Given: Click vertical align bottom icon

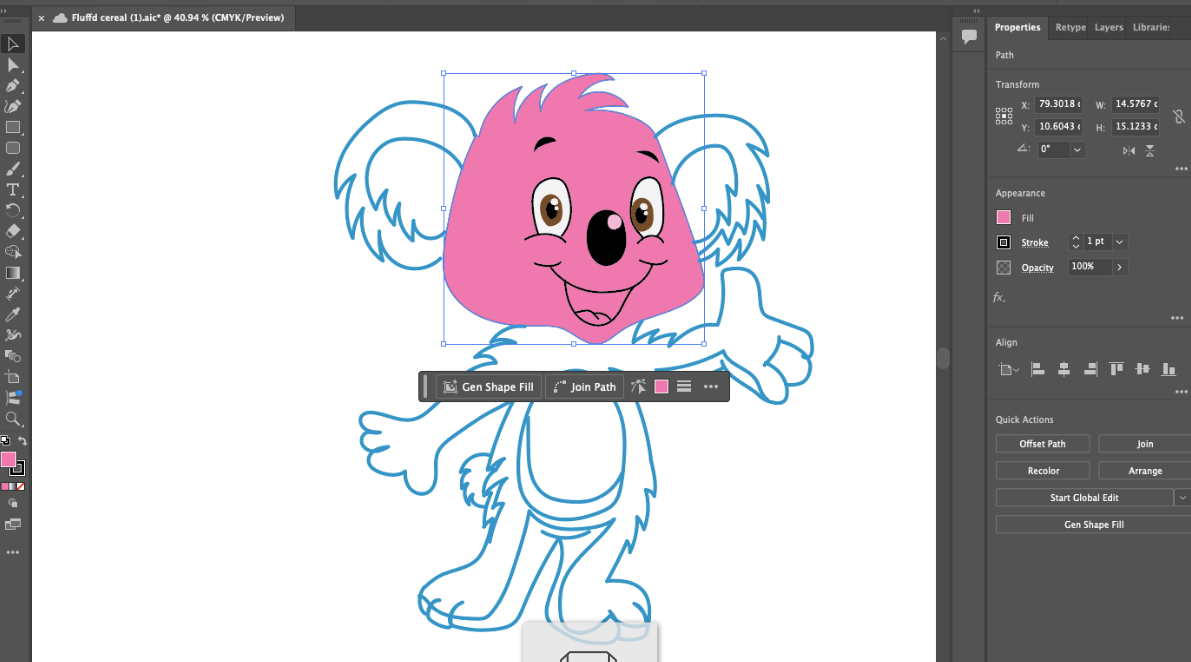Looking at the screenshot, I should (1169, 369).
